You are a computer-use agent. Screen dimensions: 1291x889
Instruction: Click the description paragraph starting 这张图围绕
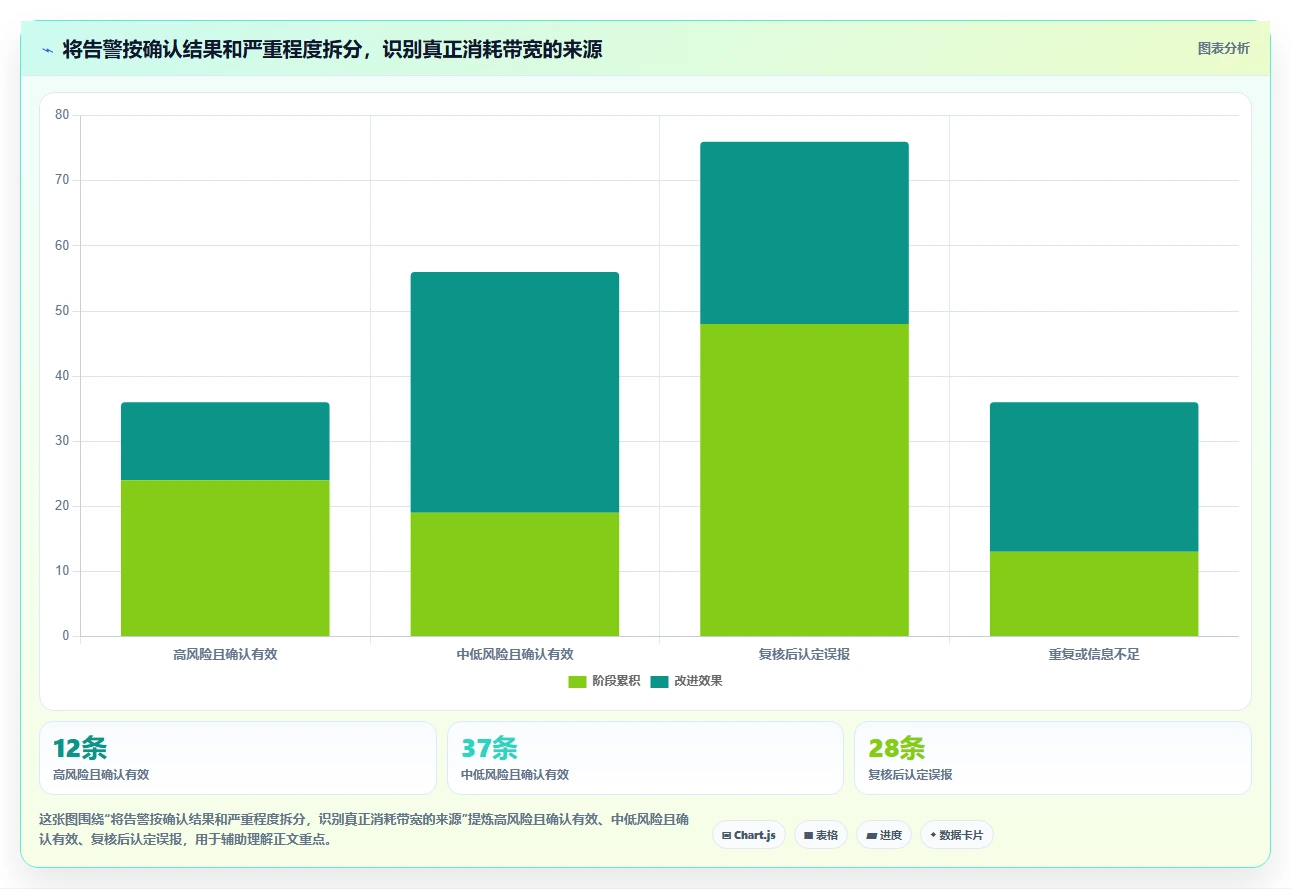(364, 830)
